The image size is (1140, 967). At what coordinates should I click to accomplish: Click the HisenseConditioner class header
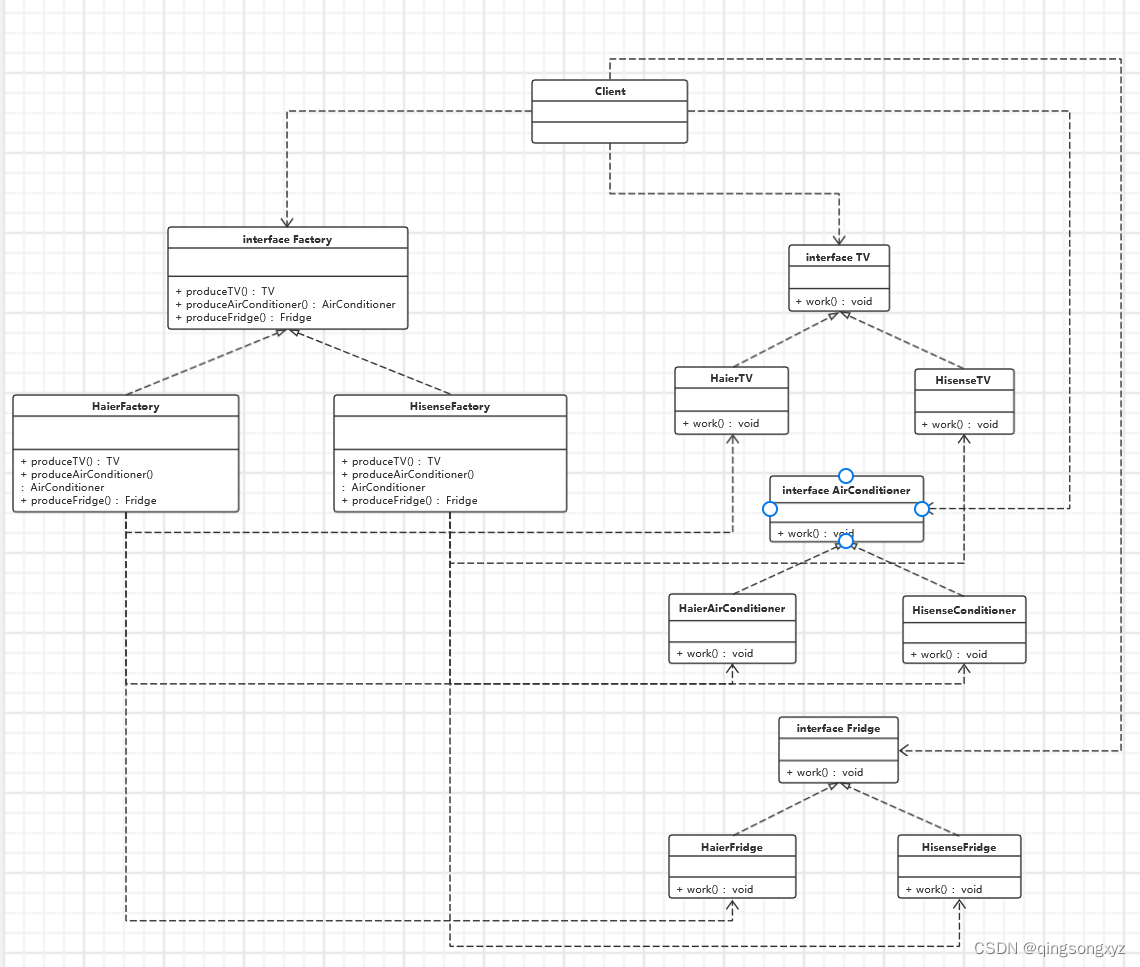pos(964,610)
